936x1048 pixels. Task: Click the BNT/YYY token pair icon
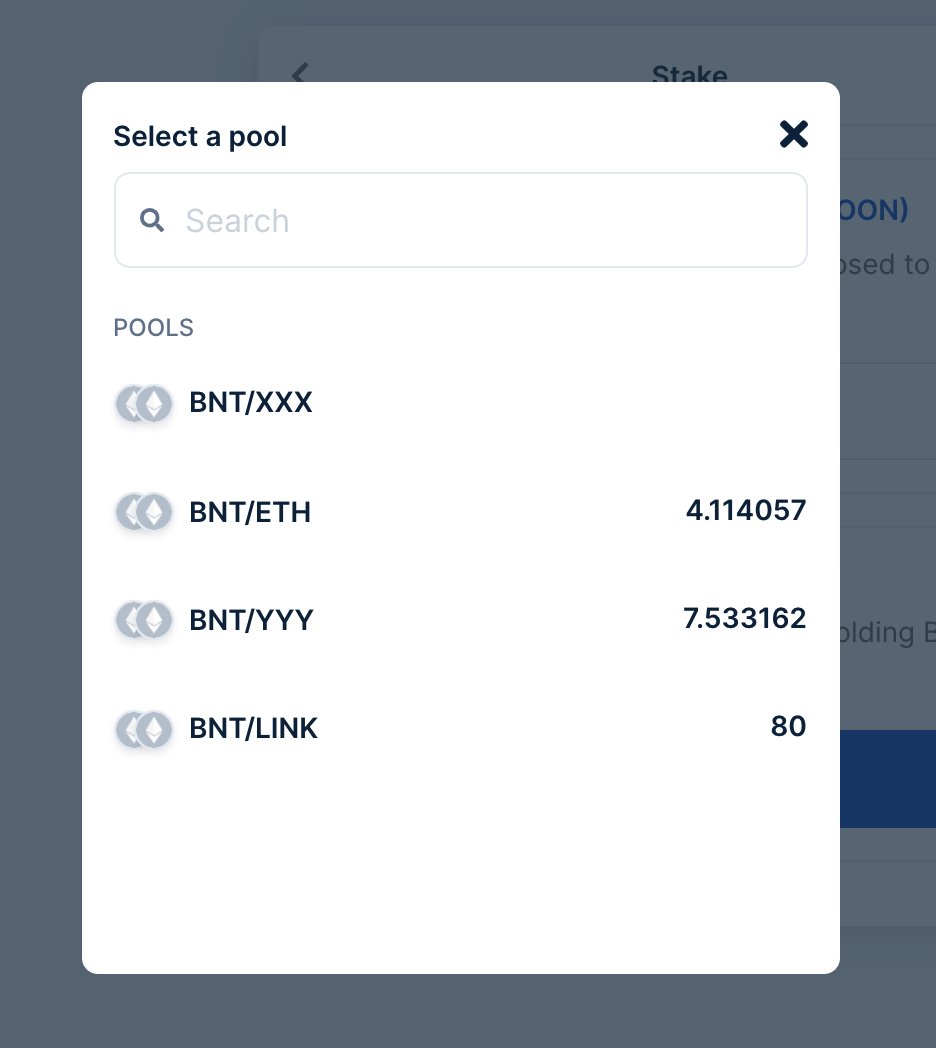click(144, 619)
